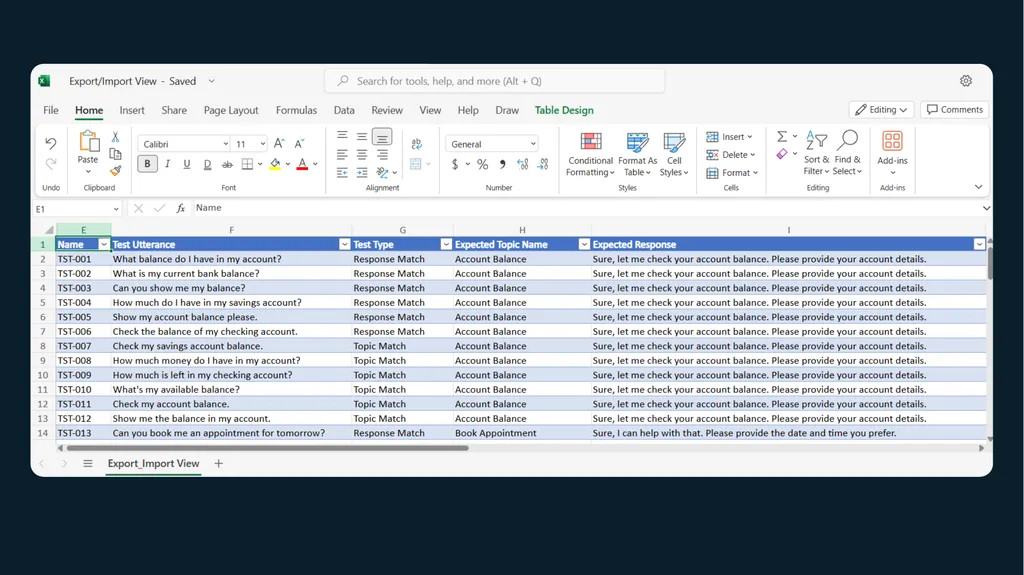Click the search tools and help box

tap(494, 81)
